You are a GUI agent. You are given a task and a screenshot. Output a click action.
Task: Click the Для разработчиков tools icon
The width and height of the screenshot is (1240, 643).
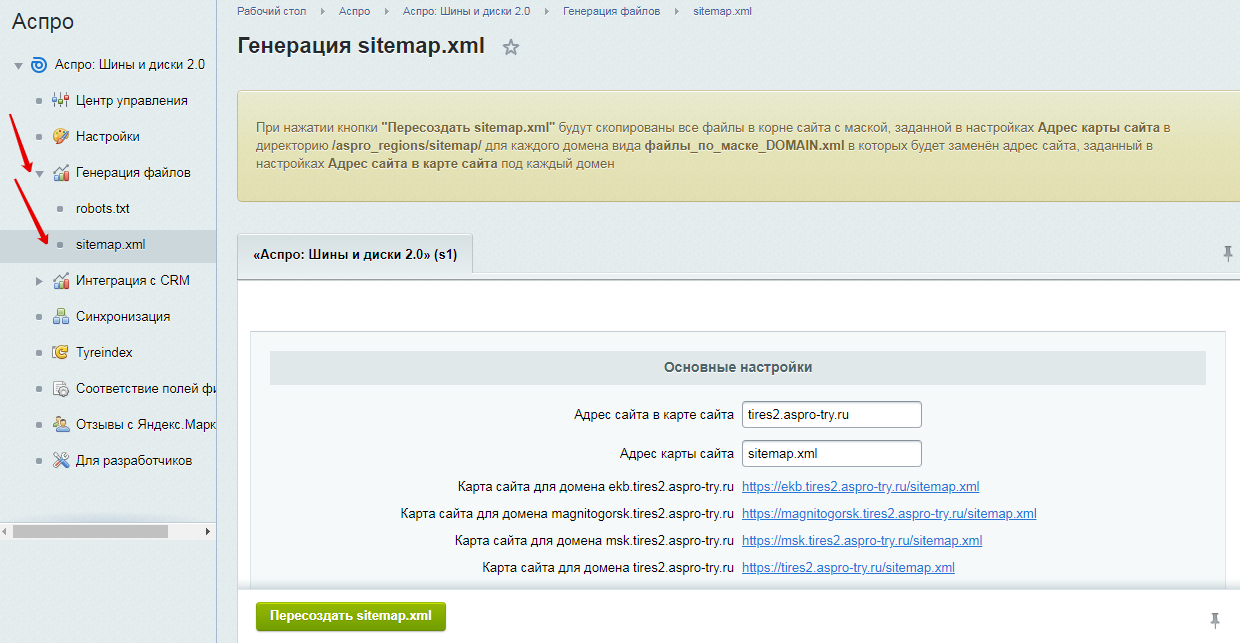tap(60, 461)
